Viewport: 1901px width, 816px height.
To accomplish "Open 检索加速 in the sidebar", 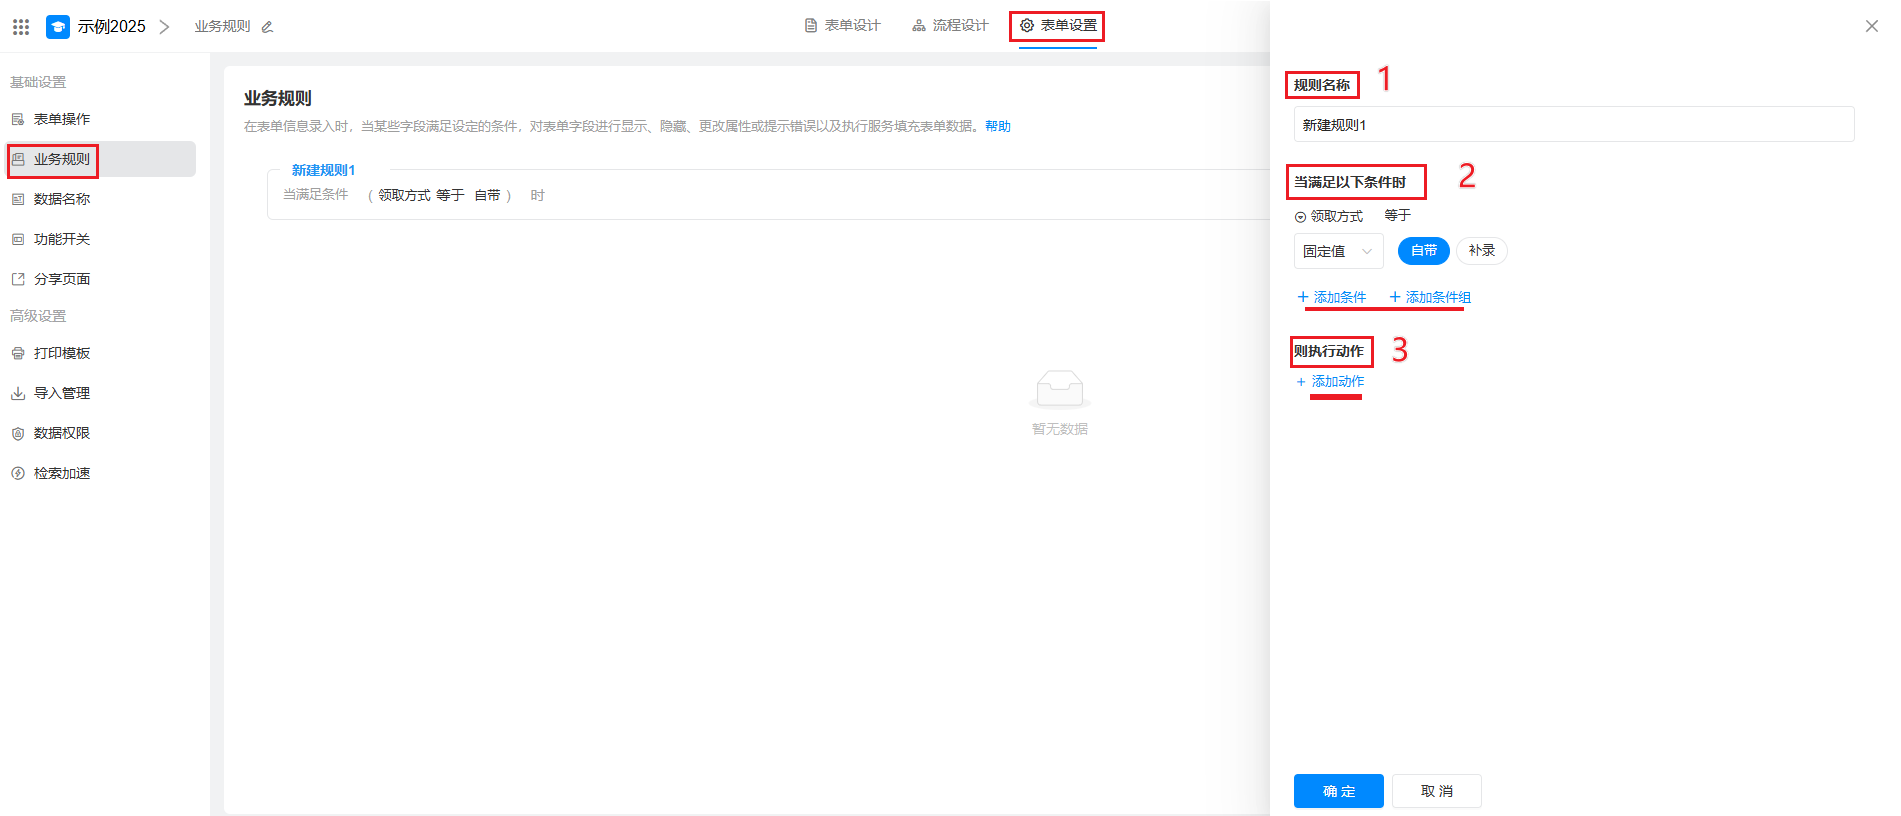I will 61,473.
